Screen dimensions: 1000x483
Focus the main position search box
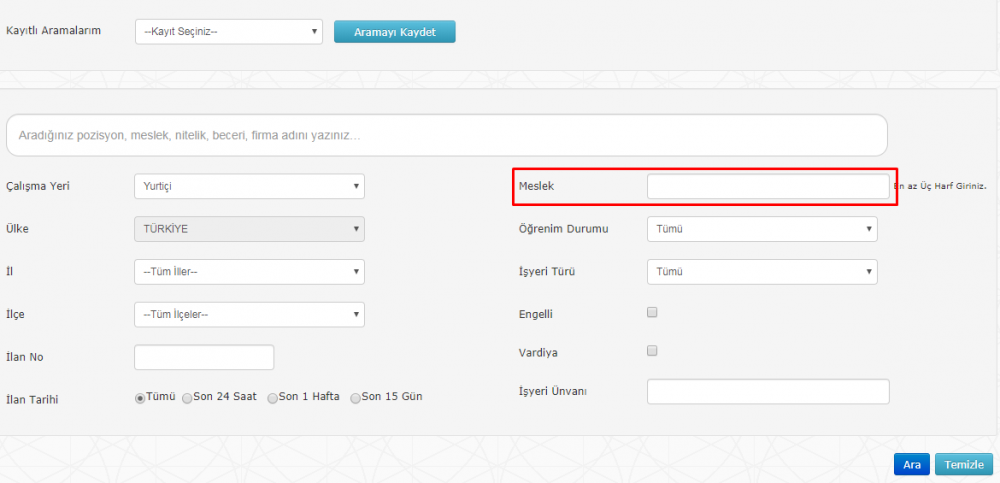pyautogui.click(x=446, y=135)
